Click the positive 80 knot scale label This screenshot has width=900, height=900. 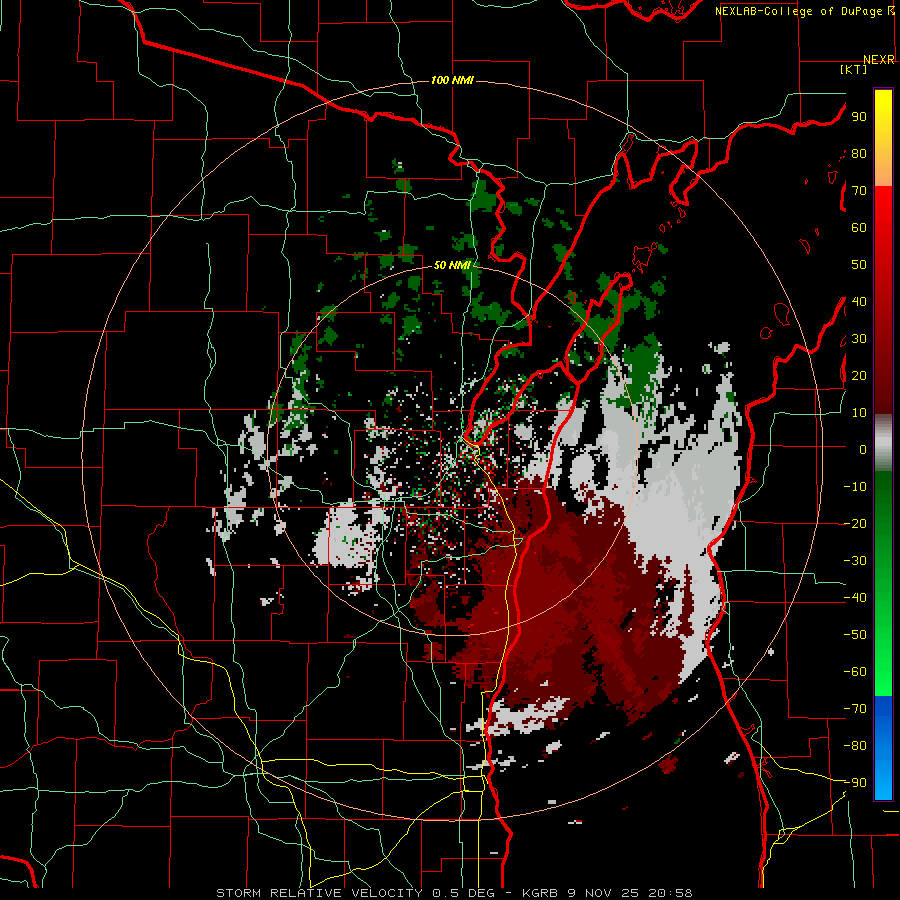pos(859,154)
